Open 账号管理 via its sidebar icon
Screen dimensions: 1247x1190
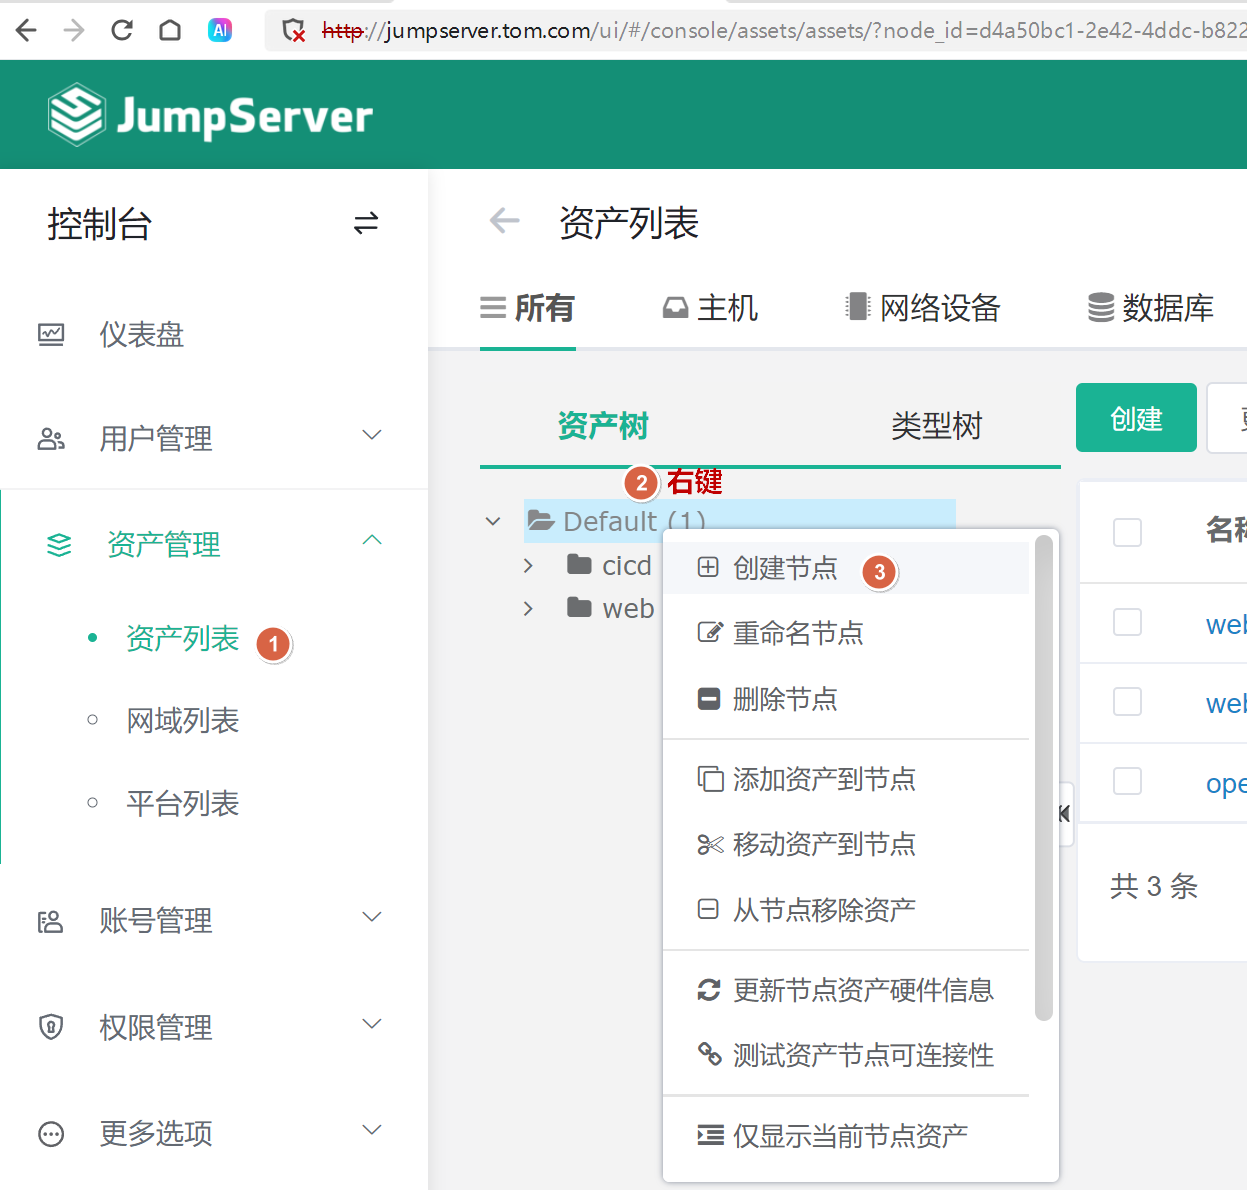pos(51,920)
